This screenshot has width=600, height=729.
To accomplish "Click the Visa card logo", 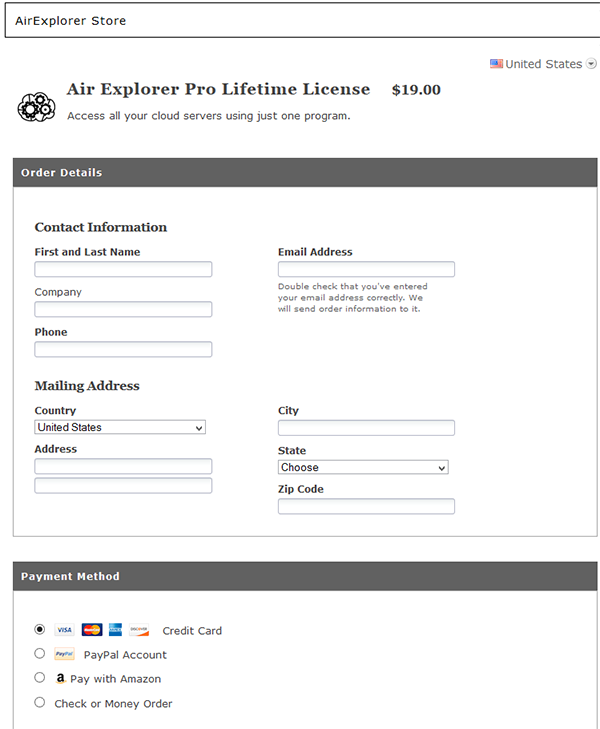I will coord(64,630).
